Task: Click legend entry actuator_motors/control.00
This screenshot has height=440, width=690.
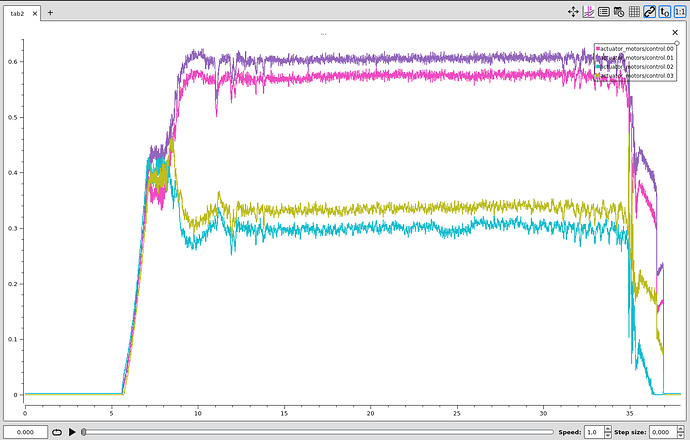Action: click(637, 49)
